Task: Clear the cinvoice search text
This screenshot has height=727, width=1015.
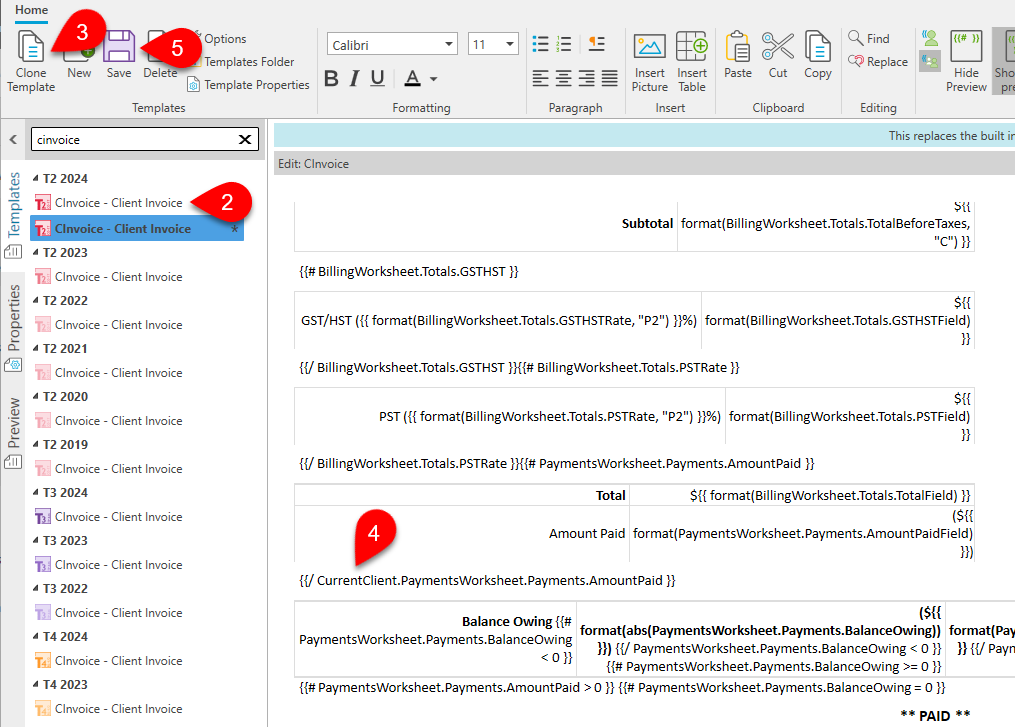Action: click(245, 139)
